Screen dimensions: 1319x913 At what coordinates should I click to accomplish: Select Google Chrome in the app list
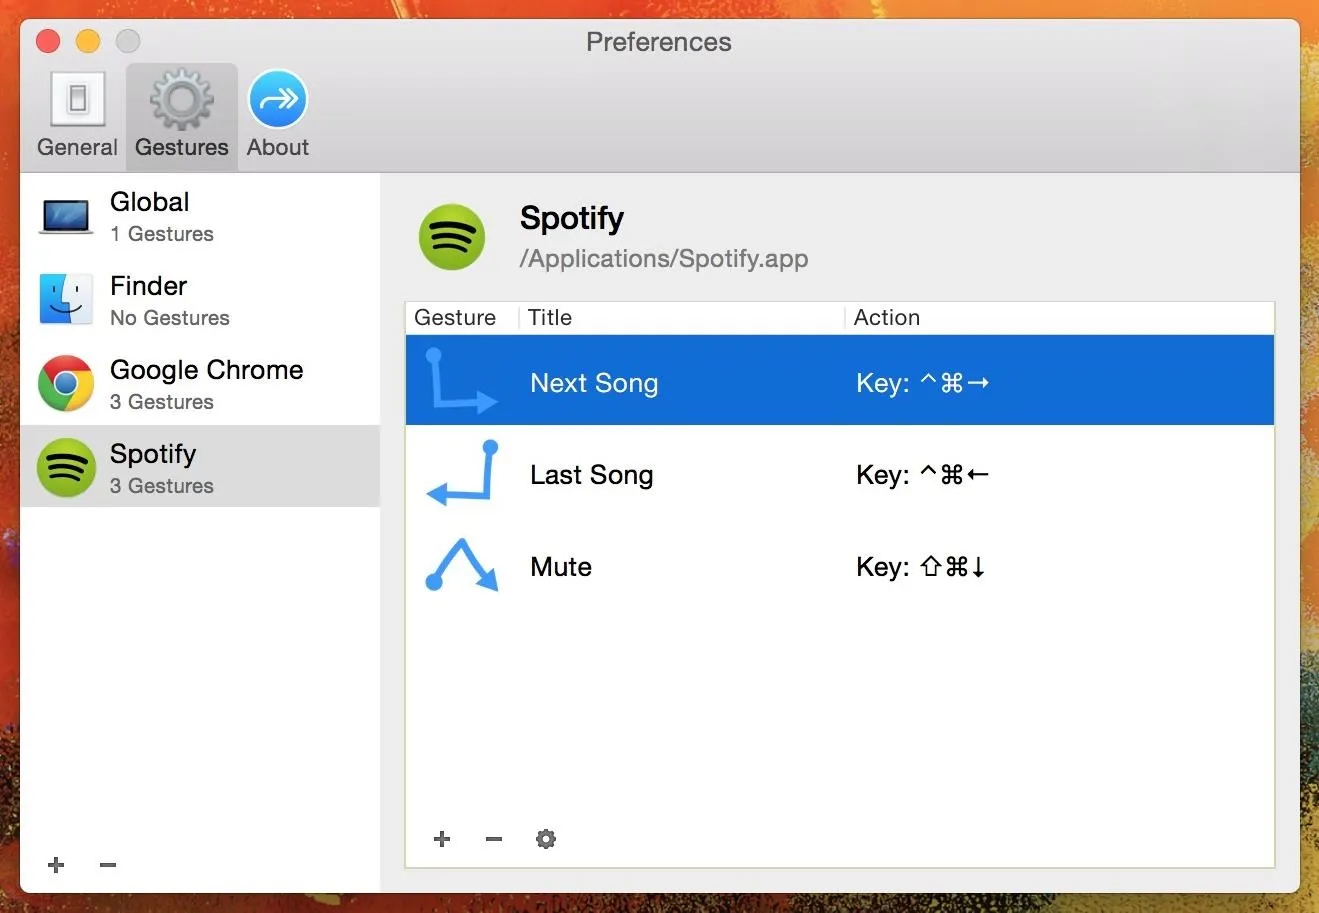pyautogui.click(x=200, y=384)
